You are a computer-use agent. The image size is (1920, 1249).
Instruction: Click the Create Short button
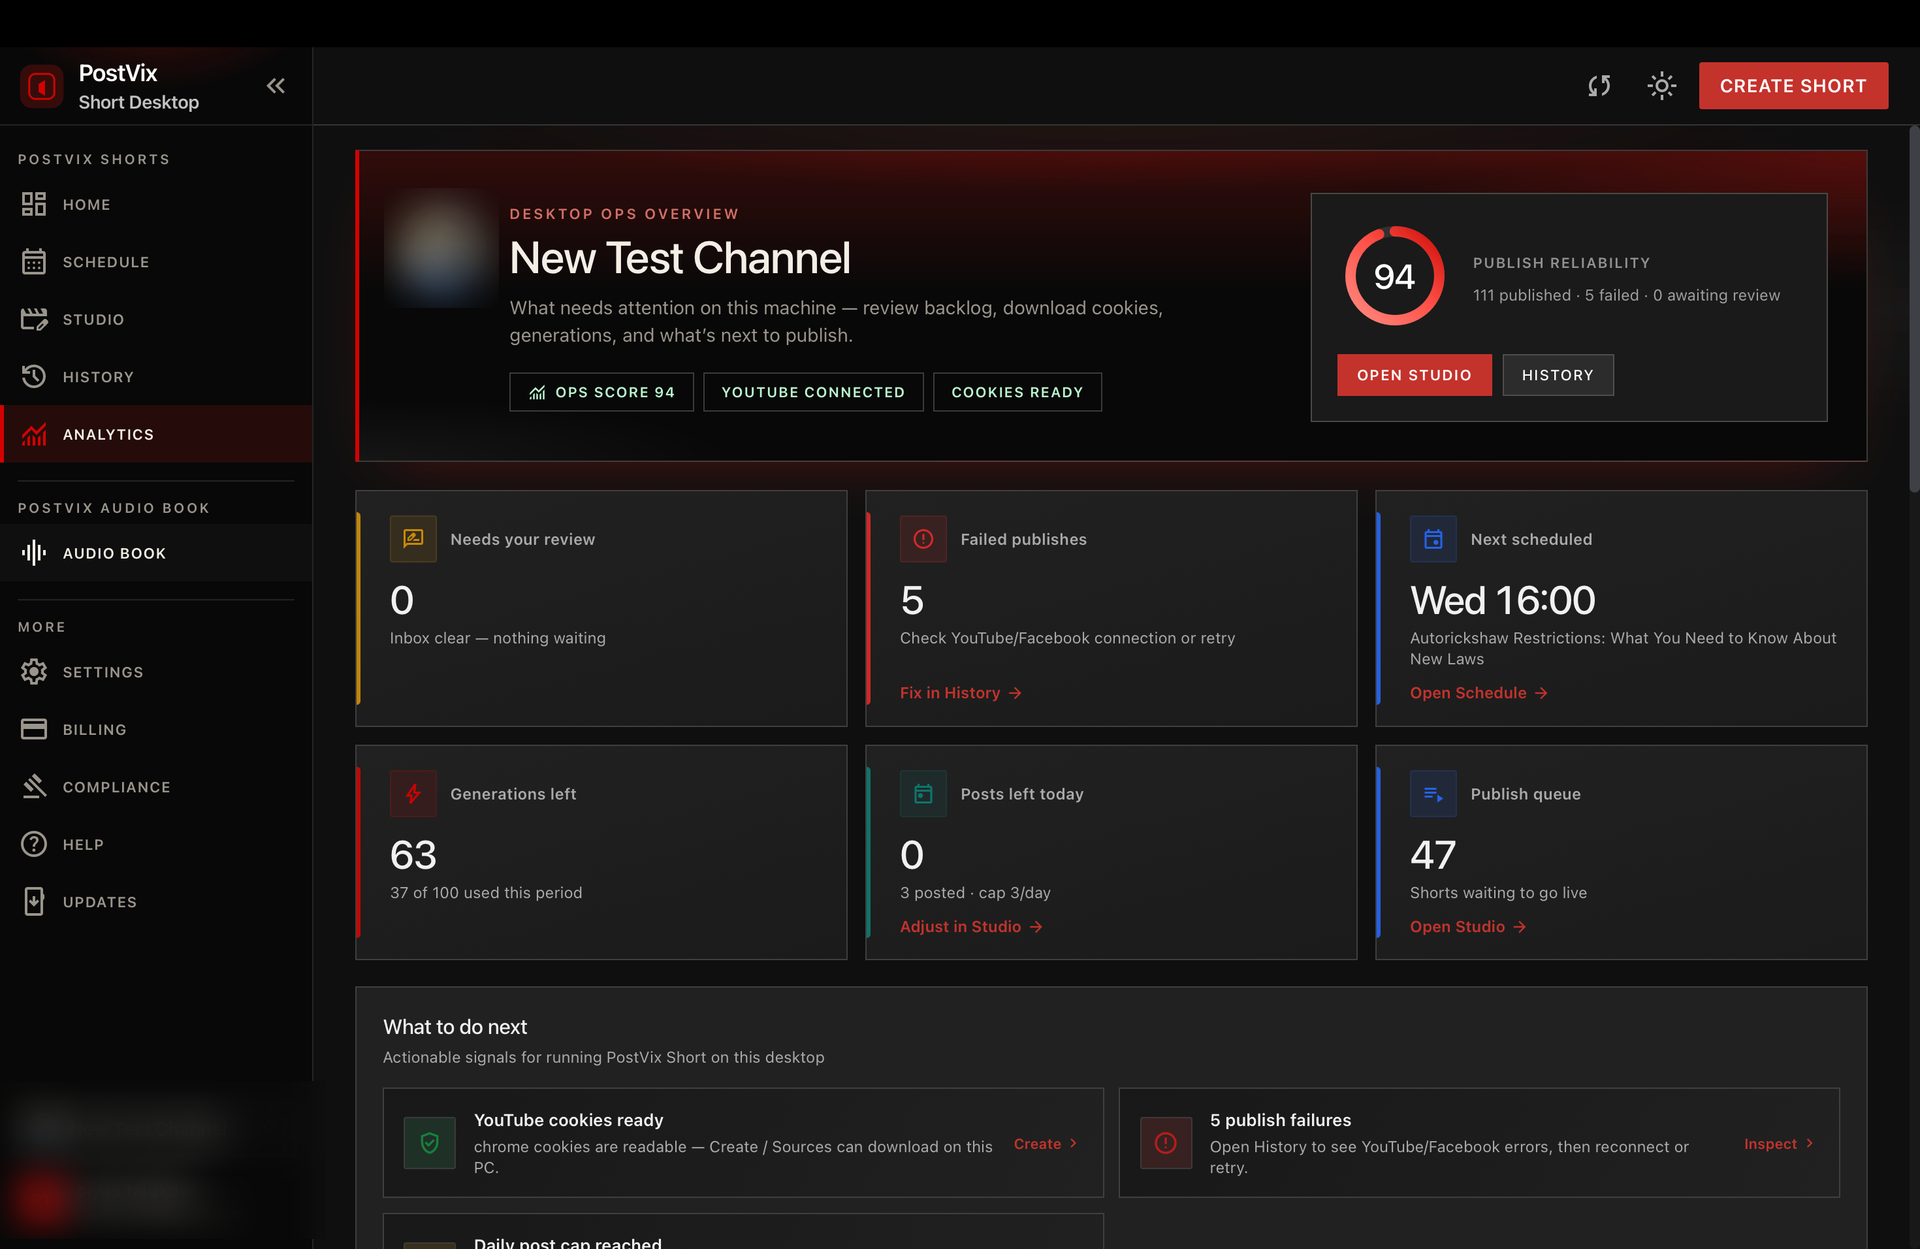click(1793, 86)
